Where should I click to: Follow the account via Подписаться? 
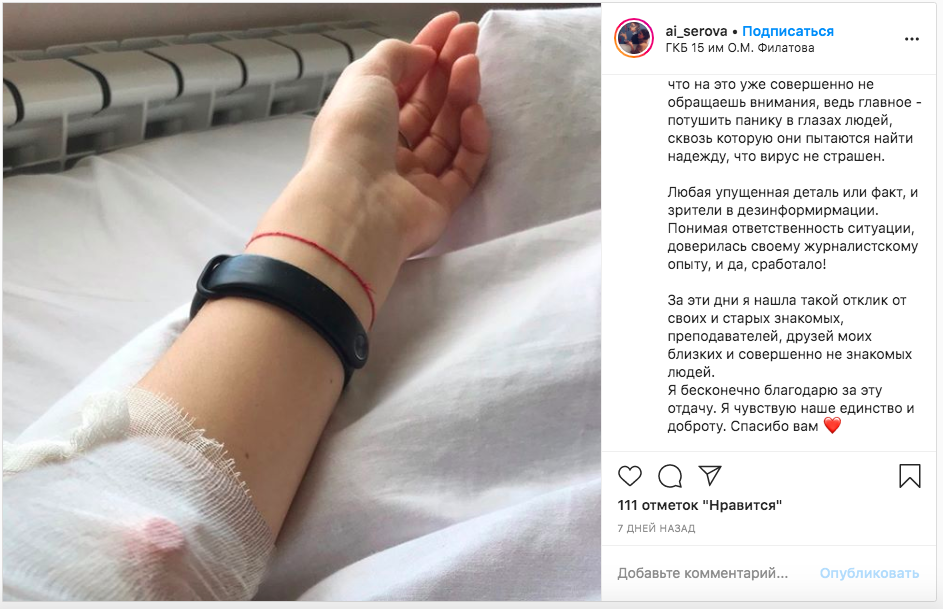(x=788, y=31)
